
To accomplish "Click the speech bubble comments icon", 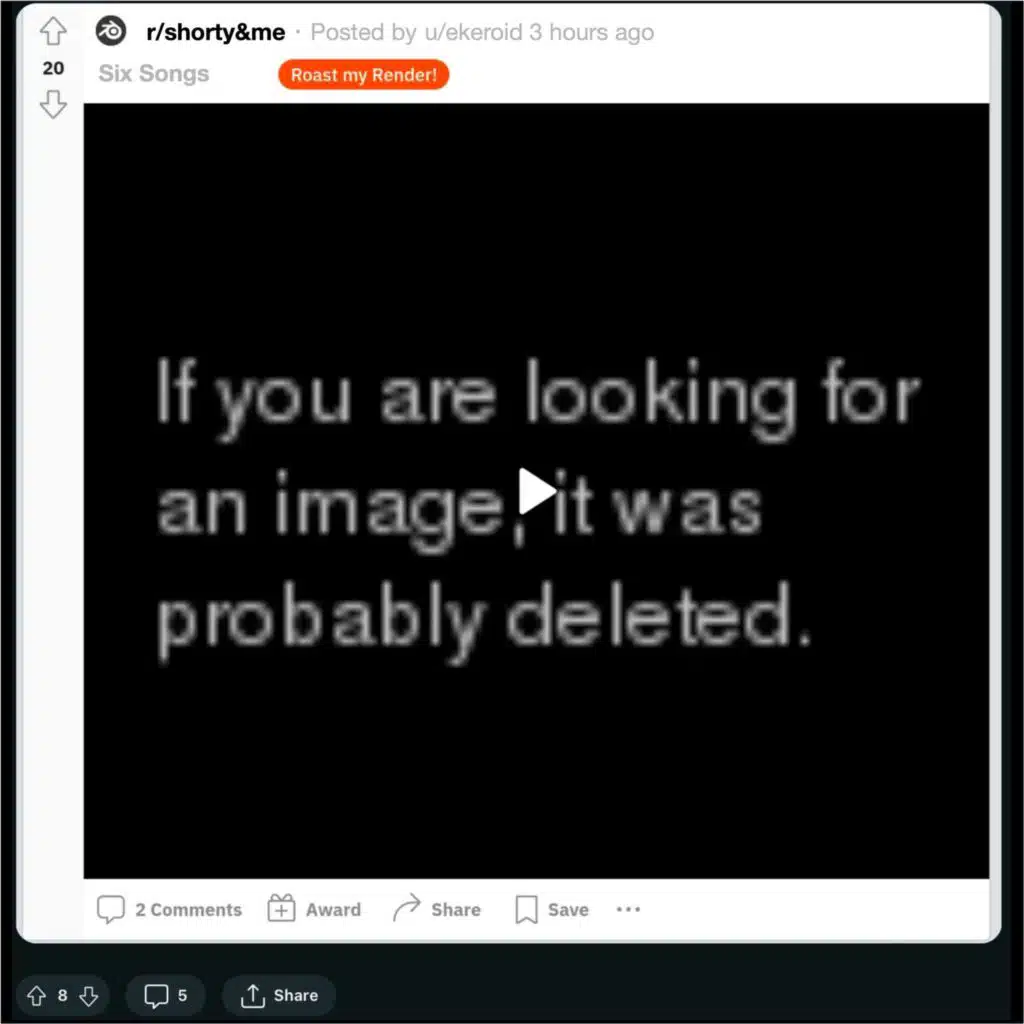I will point(110,909).
